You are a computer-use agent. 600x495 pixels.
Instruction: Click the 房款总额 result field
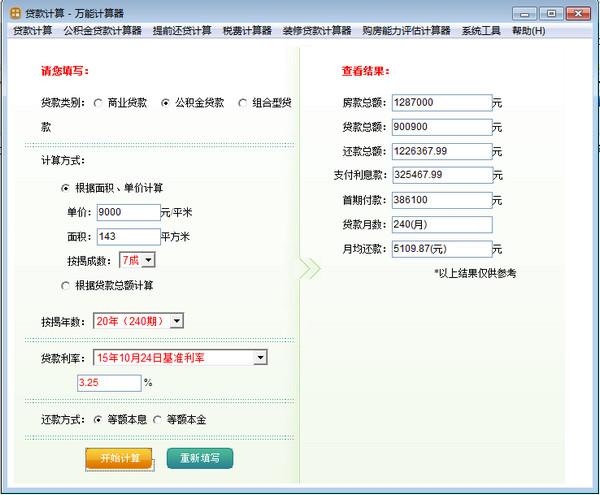click(442, 103)
